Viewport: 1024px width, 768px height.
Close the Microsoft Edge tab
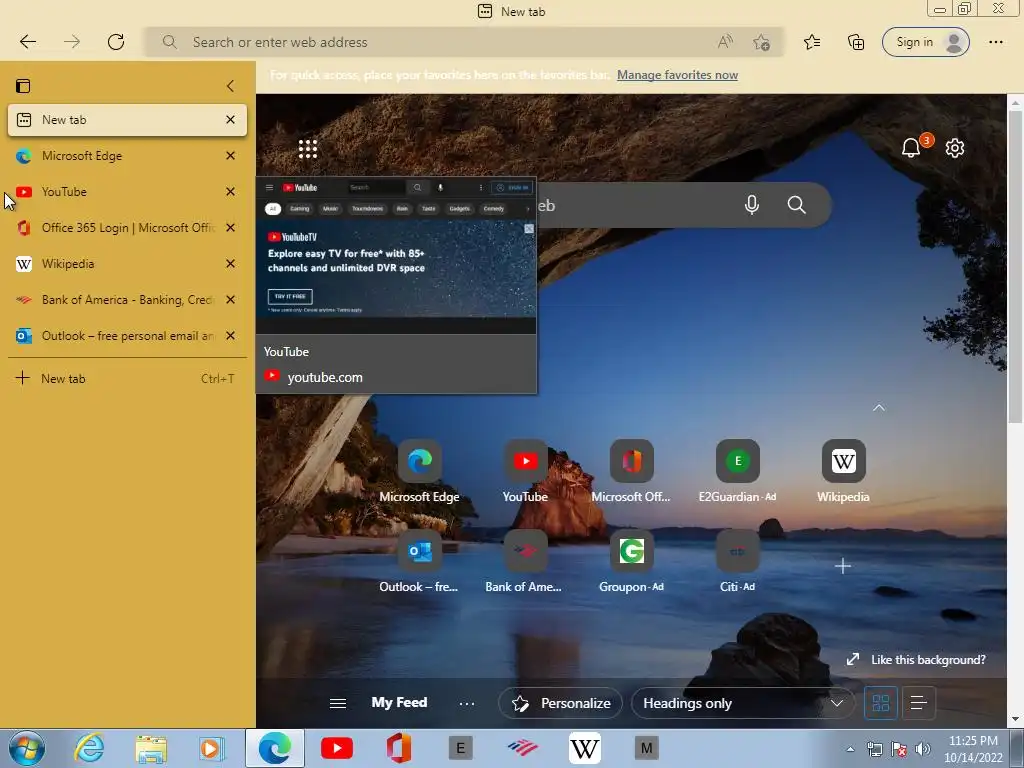click(230, 155)
